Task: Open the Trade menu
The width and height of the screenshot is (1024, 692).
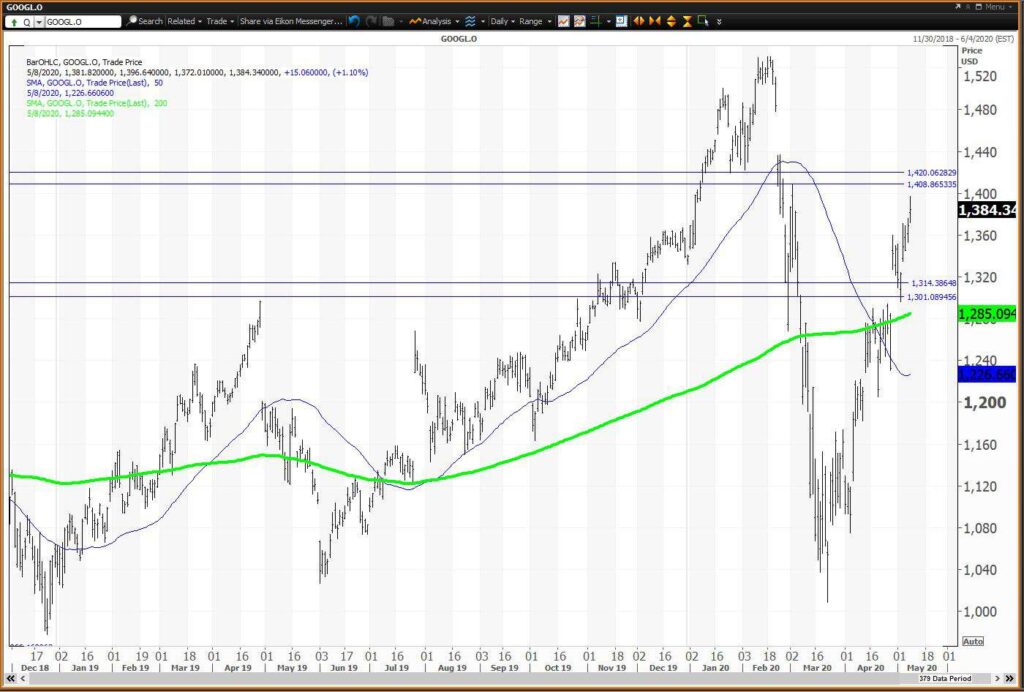Action: pyautogui.click(x=221, y=21)
